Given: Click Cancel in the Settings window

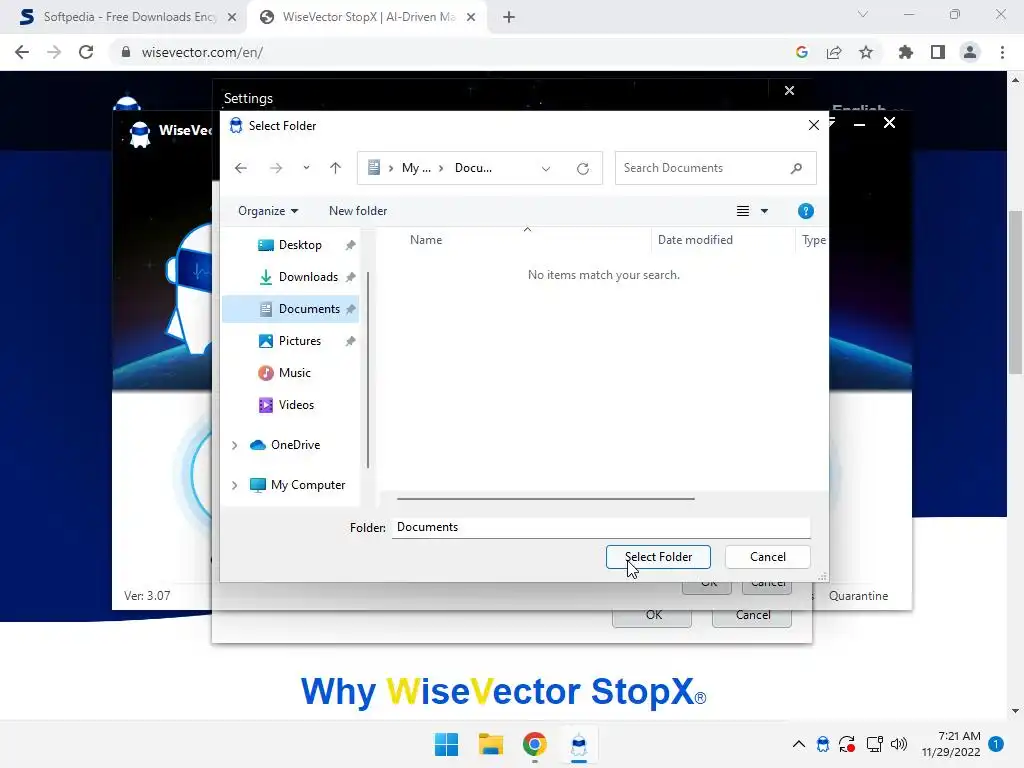Looking at the screenshot, I should 752,615.
